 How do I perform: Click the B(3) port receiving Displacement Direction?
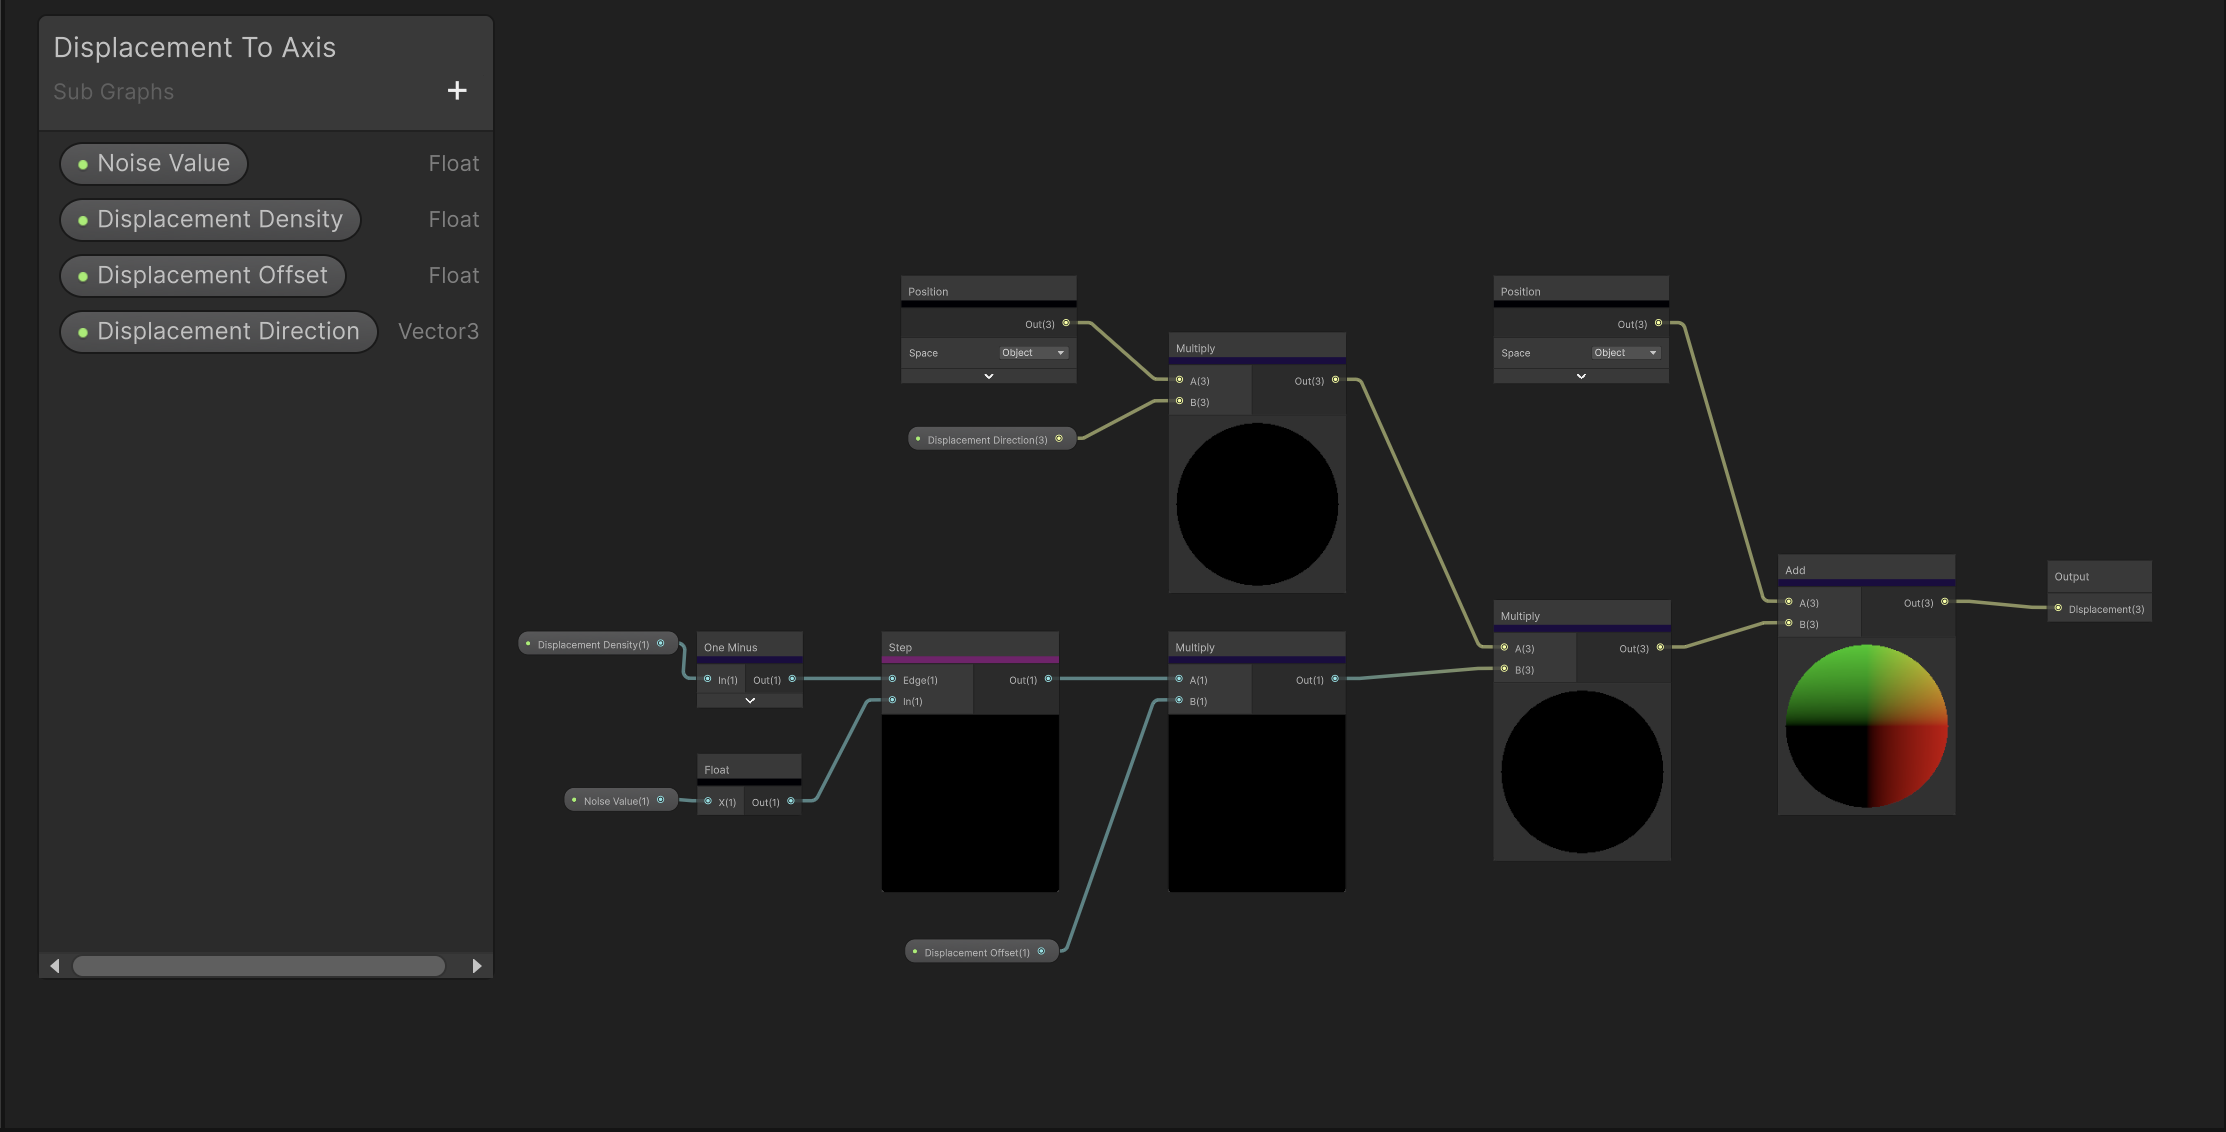click(x=1180, y=401)
